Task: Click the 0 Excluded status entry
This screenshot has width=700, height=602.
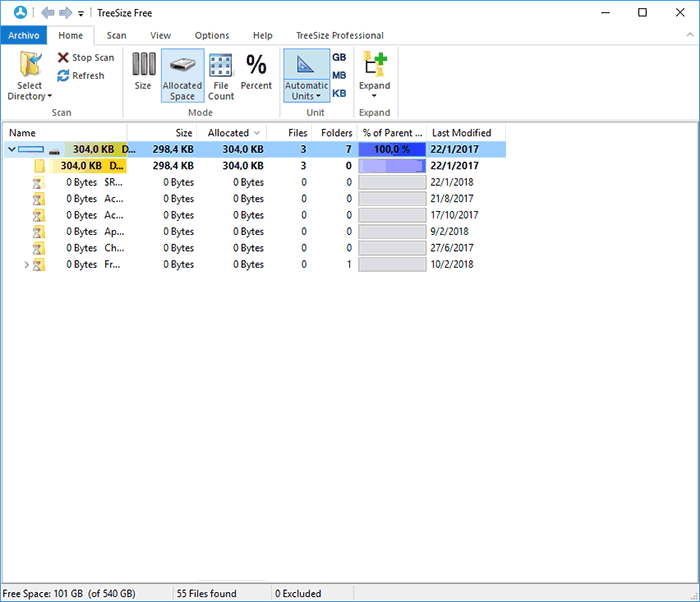Action: [x=298, y=594]
